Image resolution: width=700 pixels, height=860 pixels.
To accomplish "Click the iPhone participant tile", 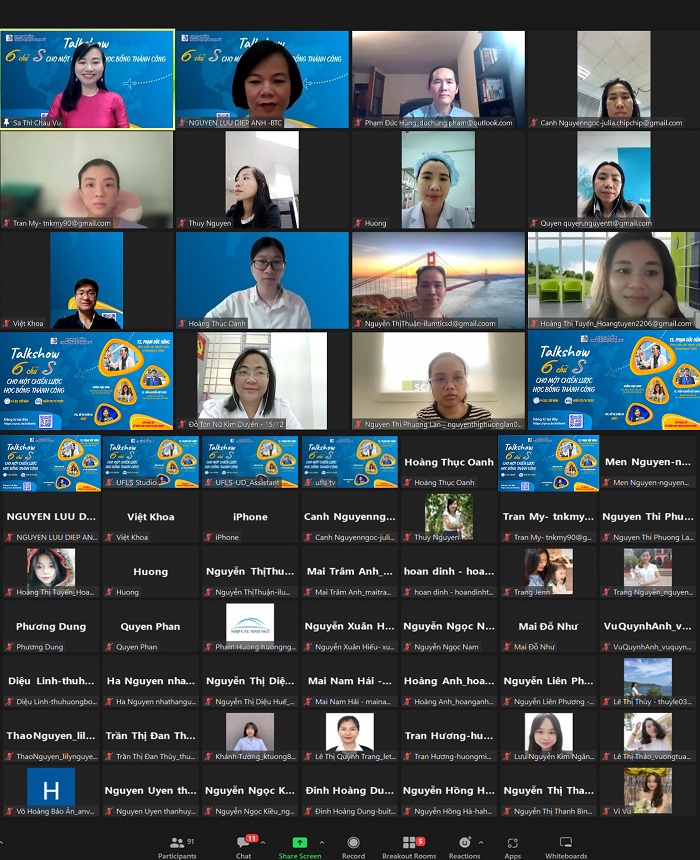I will [250, 518].
